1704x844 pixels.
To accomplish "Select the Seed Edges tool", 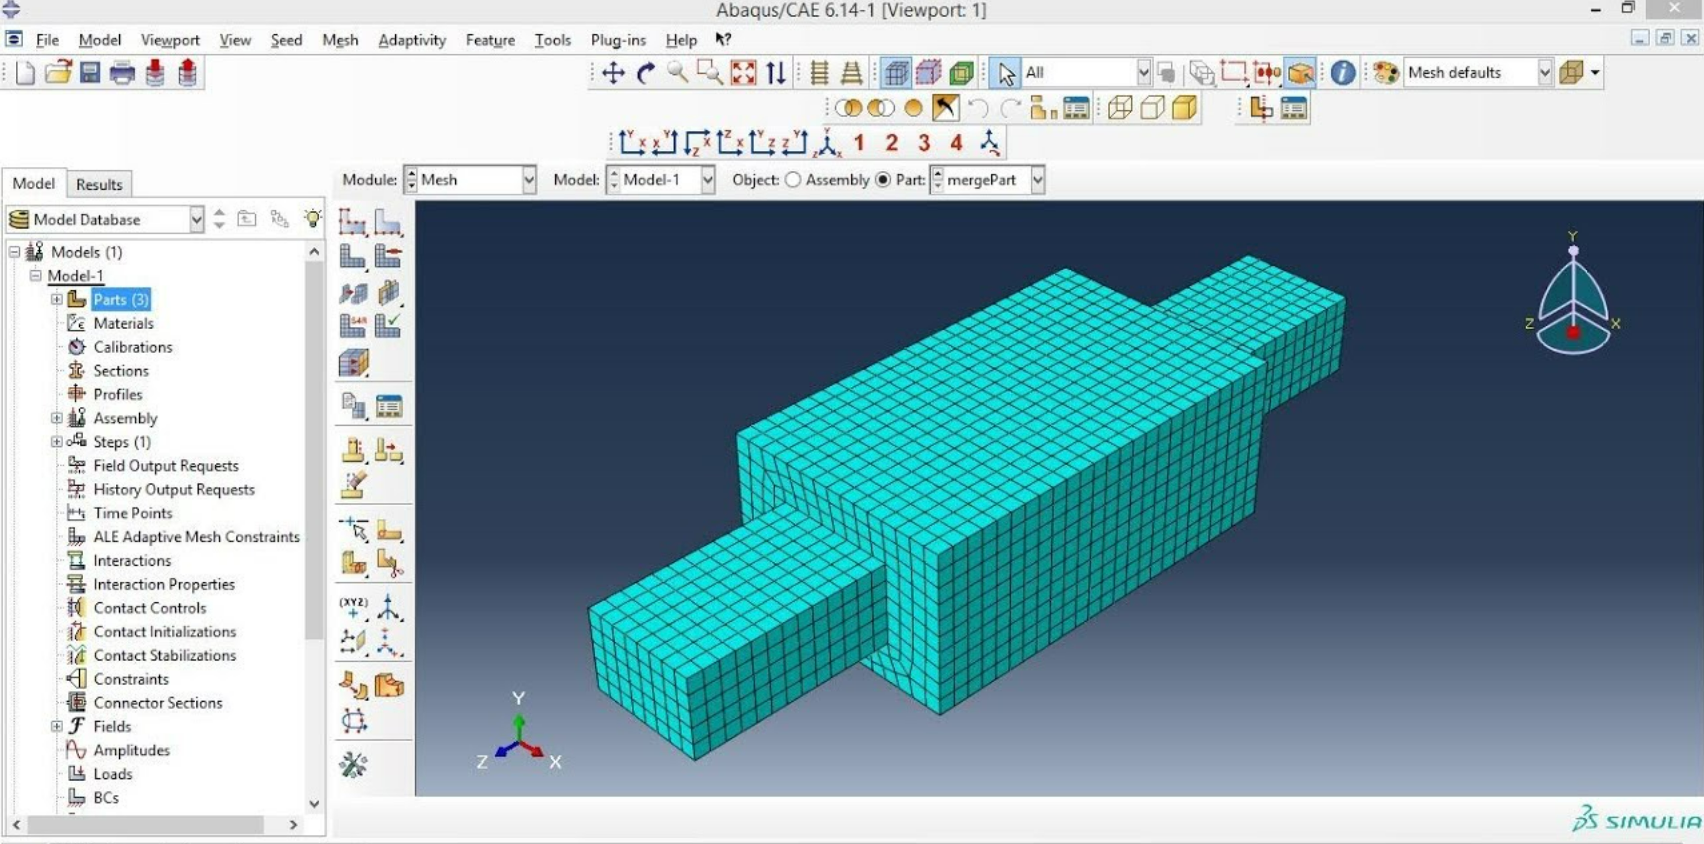I will tap(388, 221).
